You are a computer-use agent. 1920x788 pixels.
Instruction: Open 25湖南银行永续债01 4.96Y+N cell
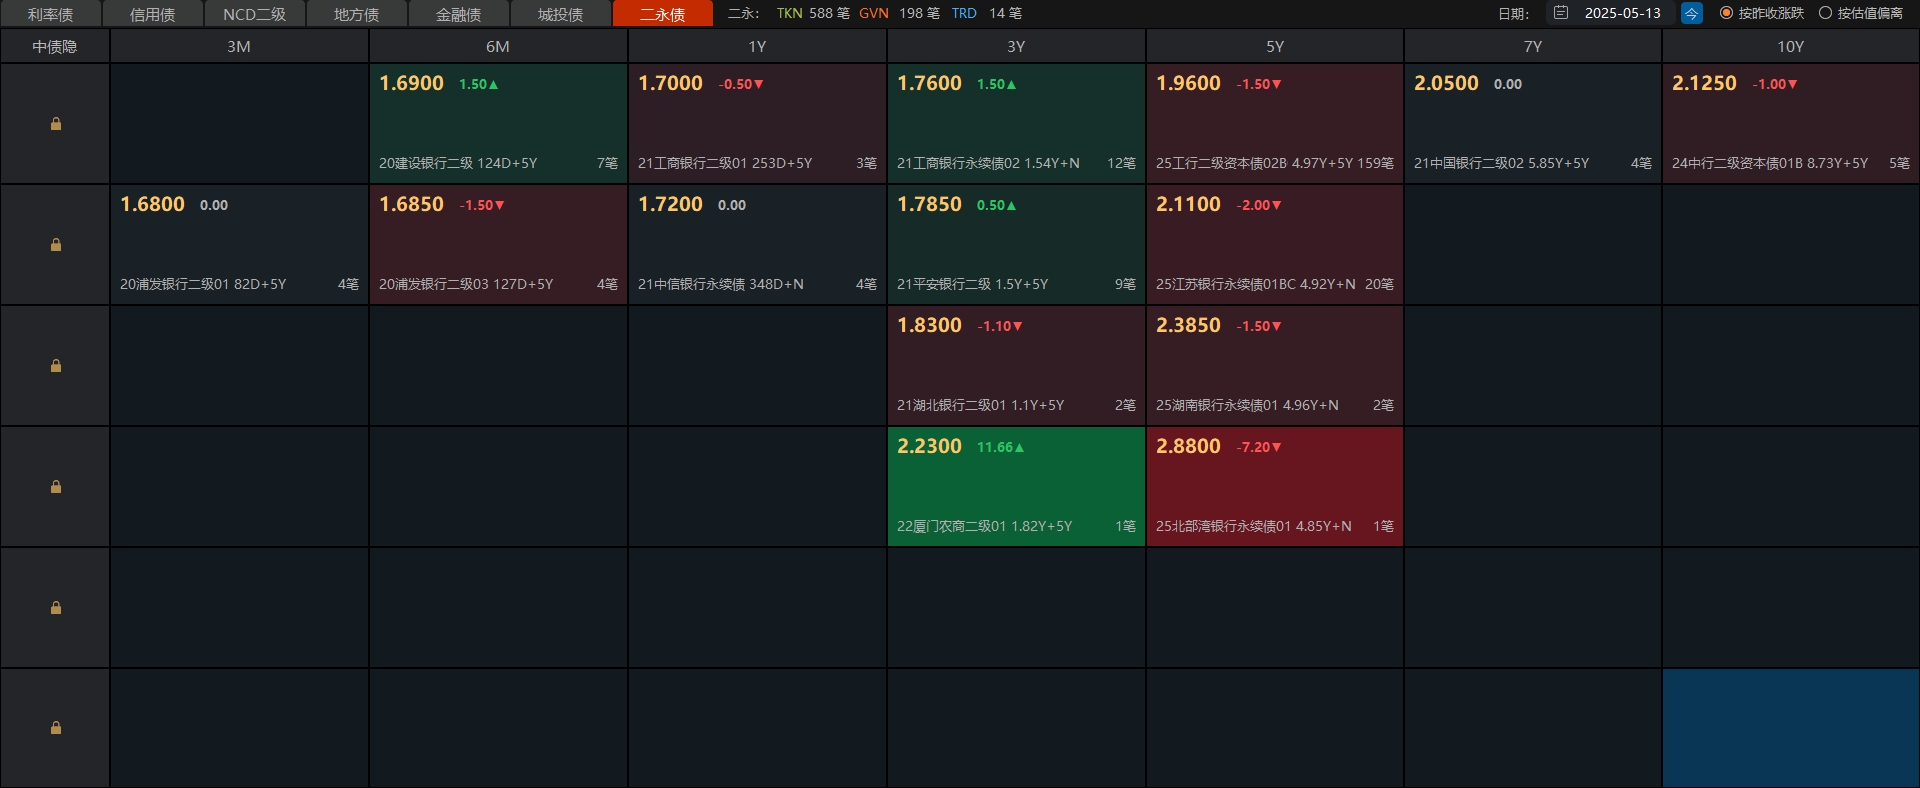point(1275,366)
